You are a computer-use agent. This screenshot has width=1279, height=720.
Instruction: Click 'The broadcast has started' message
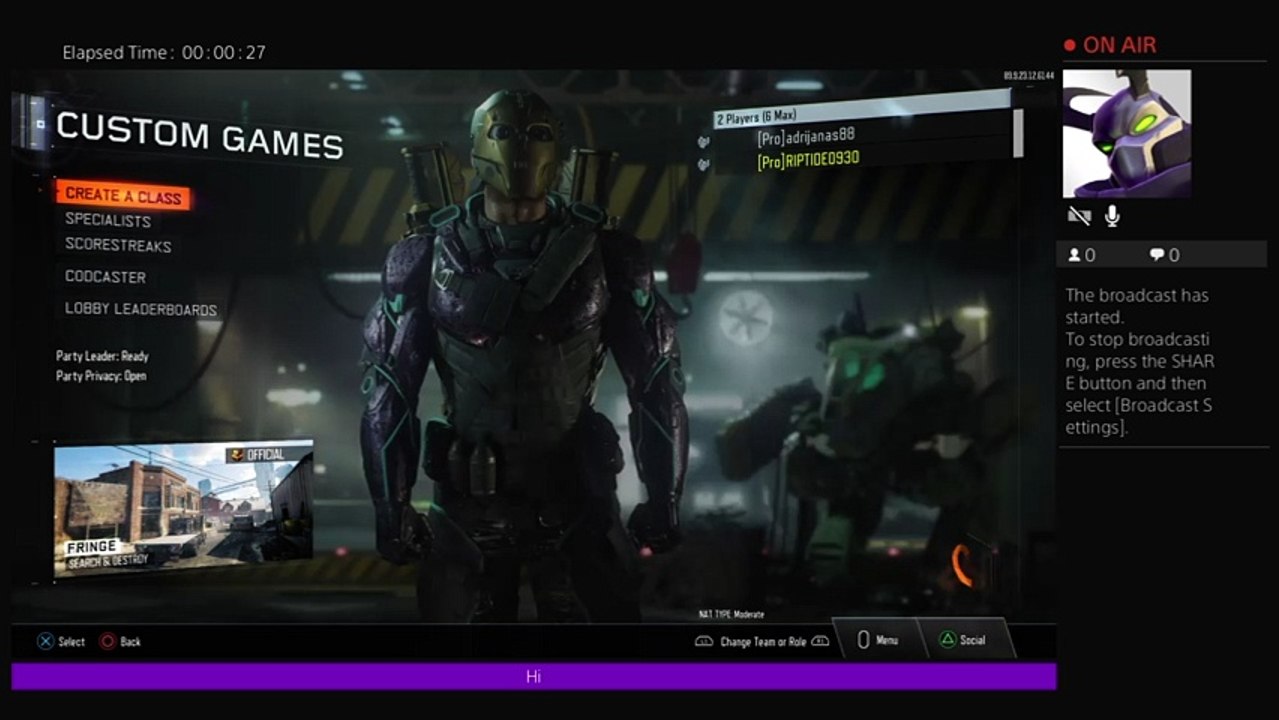(1137, 306)
